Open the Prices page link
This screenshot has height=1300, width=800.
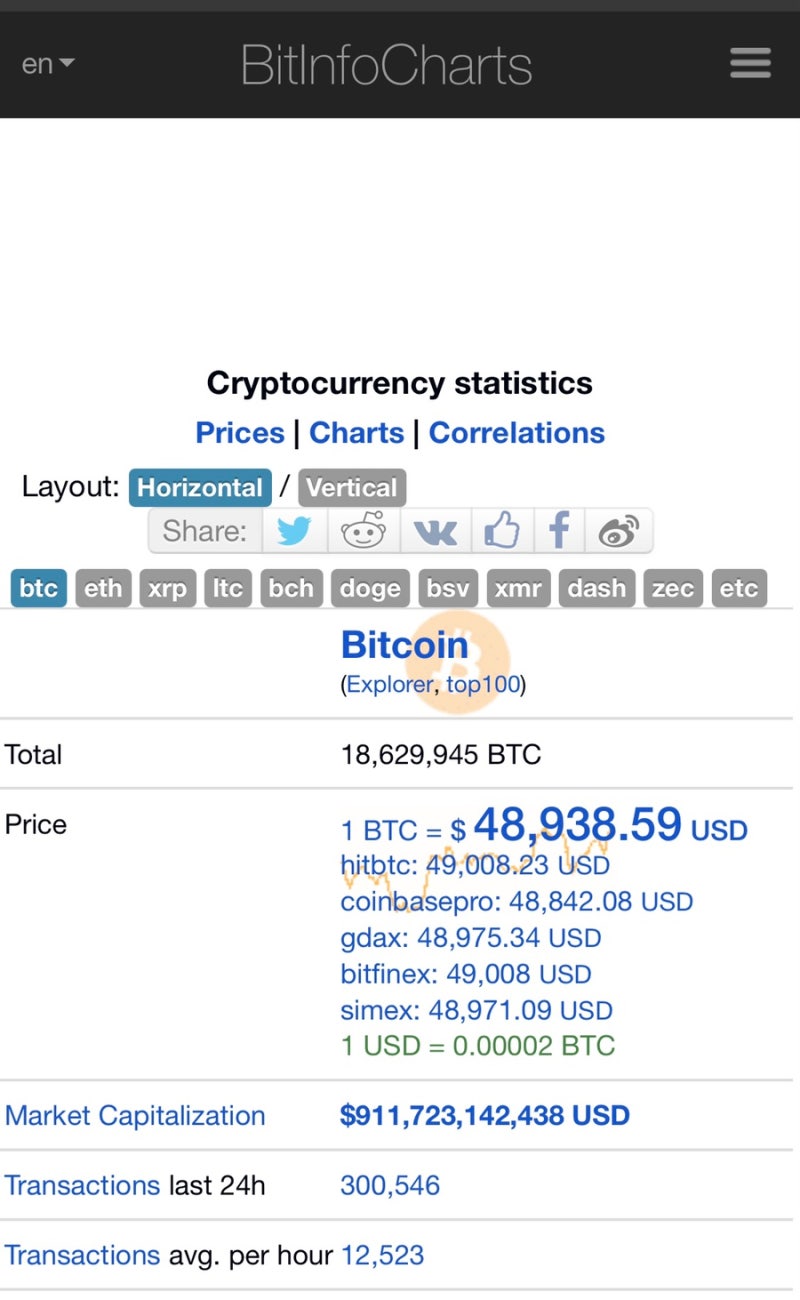[240, 433]
